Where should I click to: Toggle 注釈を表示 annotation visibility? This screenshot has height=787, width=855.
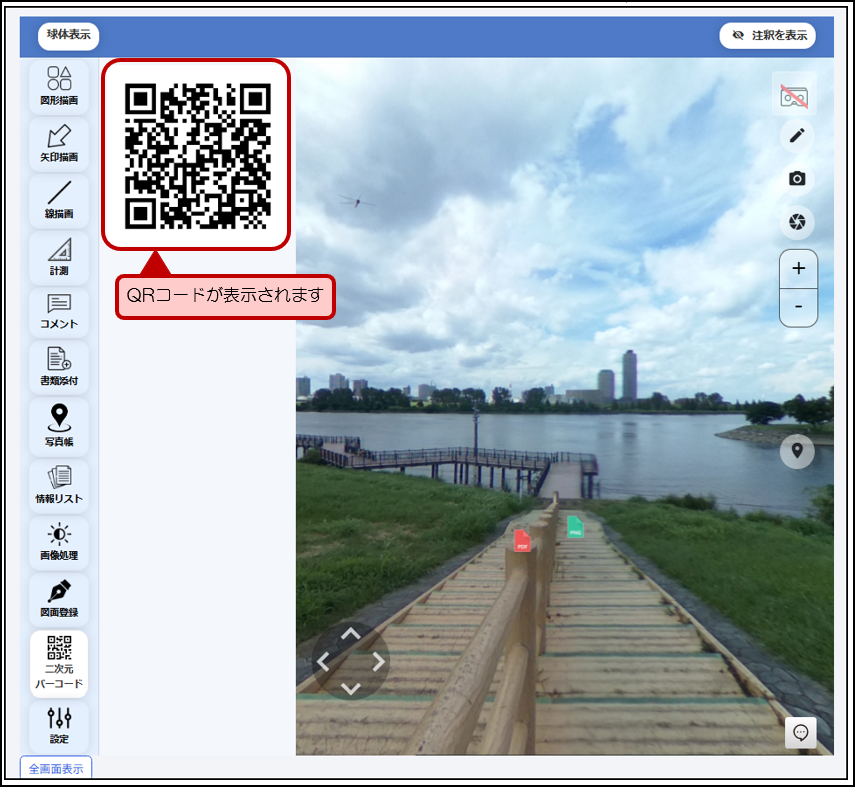767,35
